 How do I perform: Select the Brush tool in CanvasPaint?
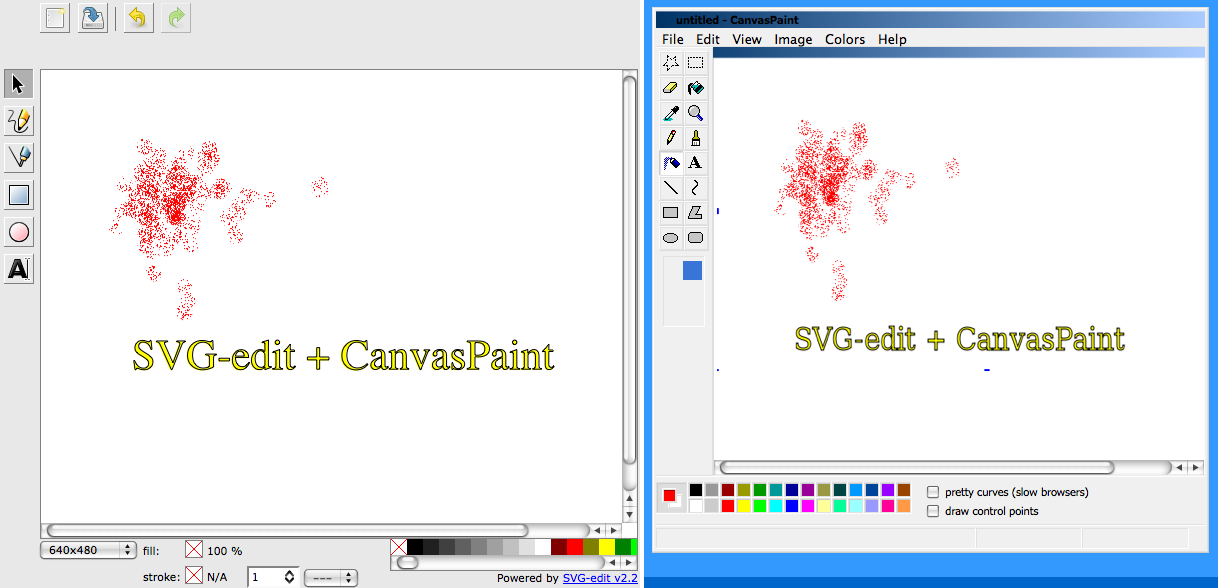tap(695, 137)
